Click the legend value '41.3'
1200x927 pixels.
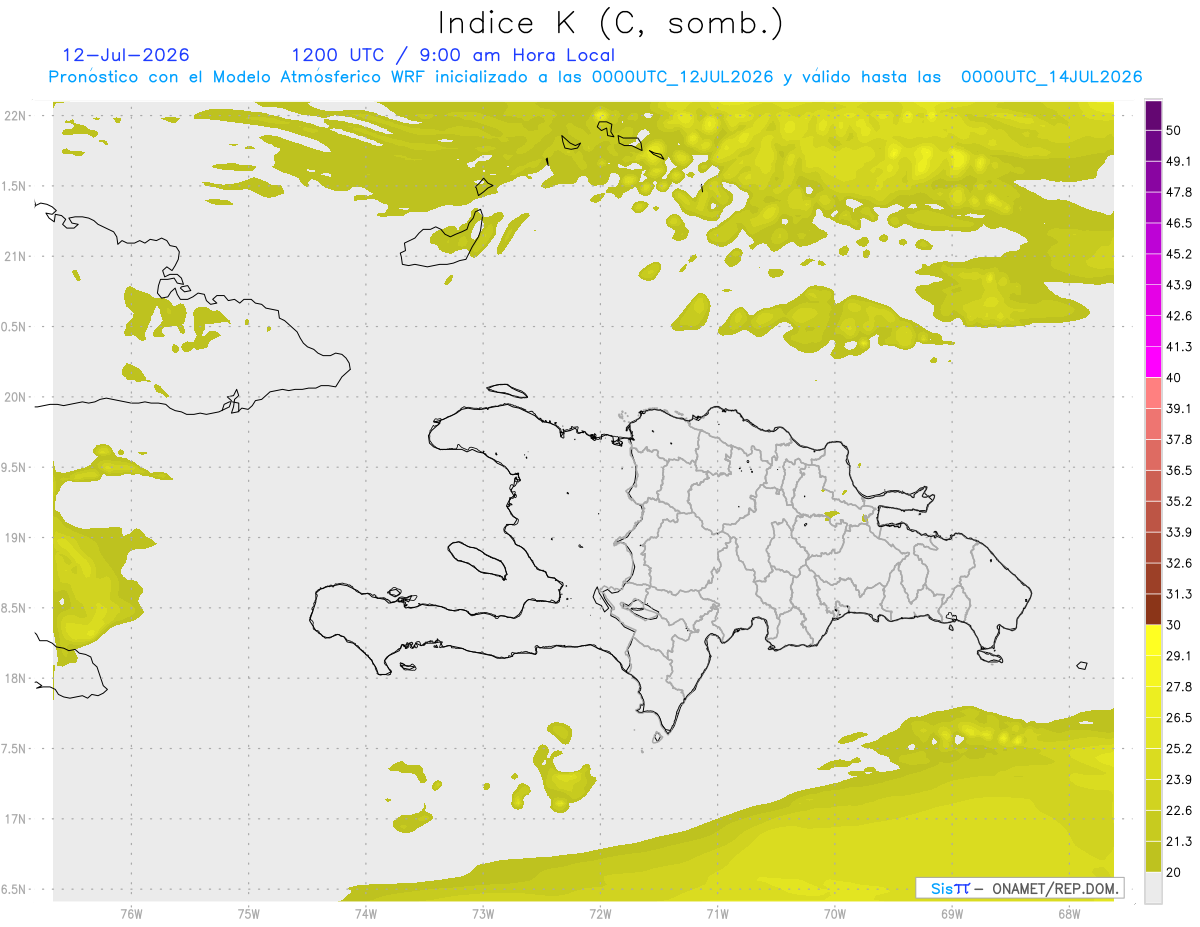[1178, 347]
